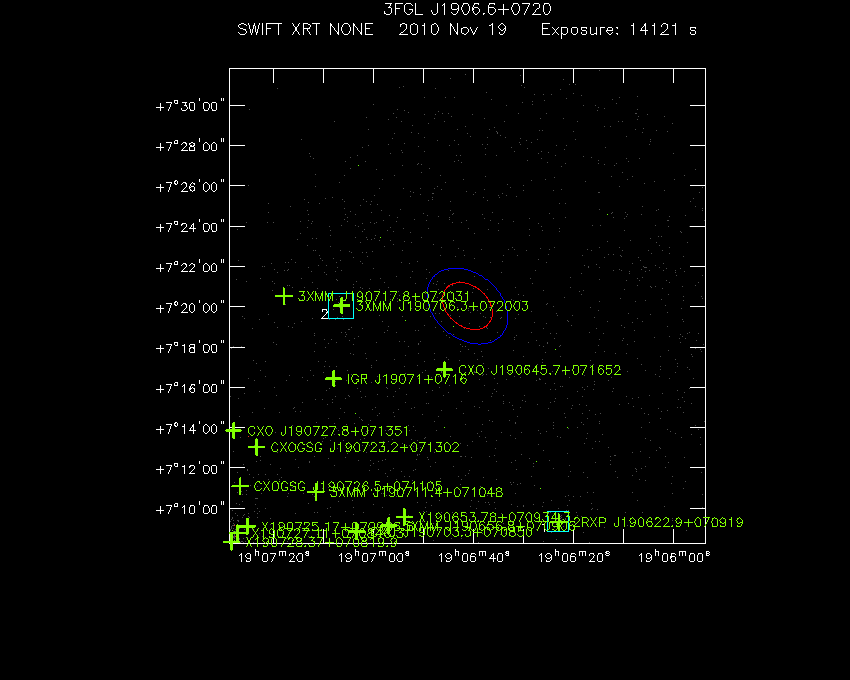
Task: Click the 3XMM J190711.4+071048 cross marker
Action: click(x=316, y=492)
